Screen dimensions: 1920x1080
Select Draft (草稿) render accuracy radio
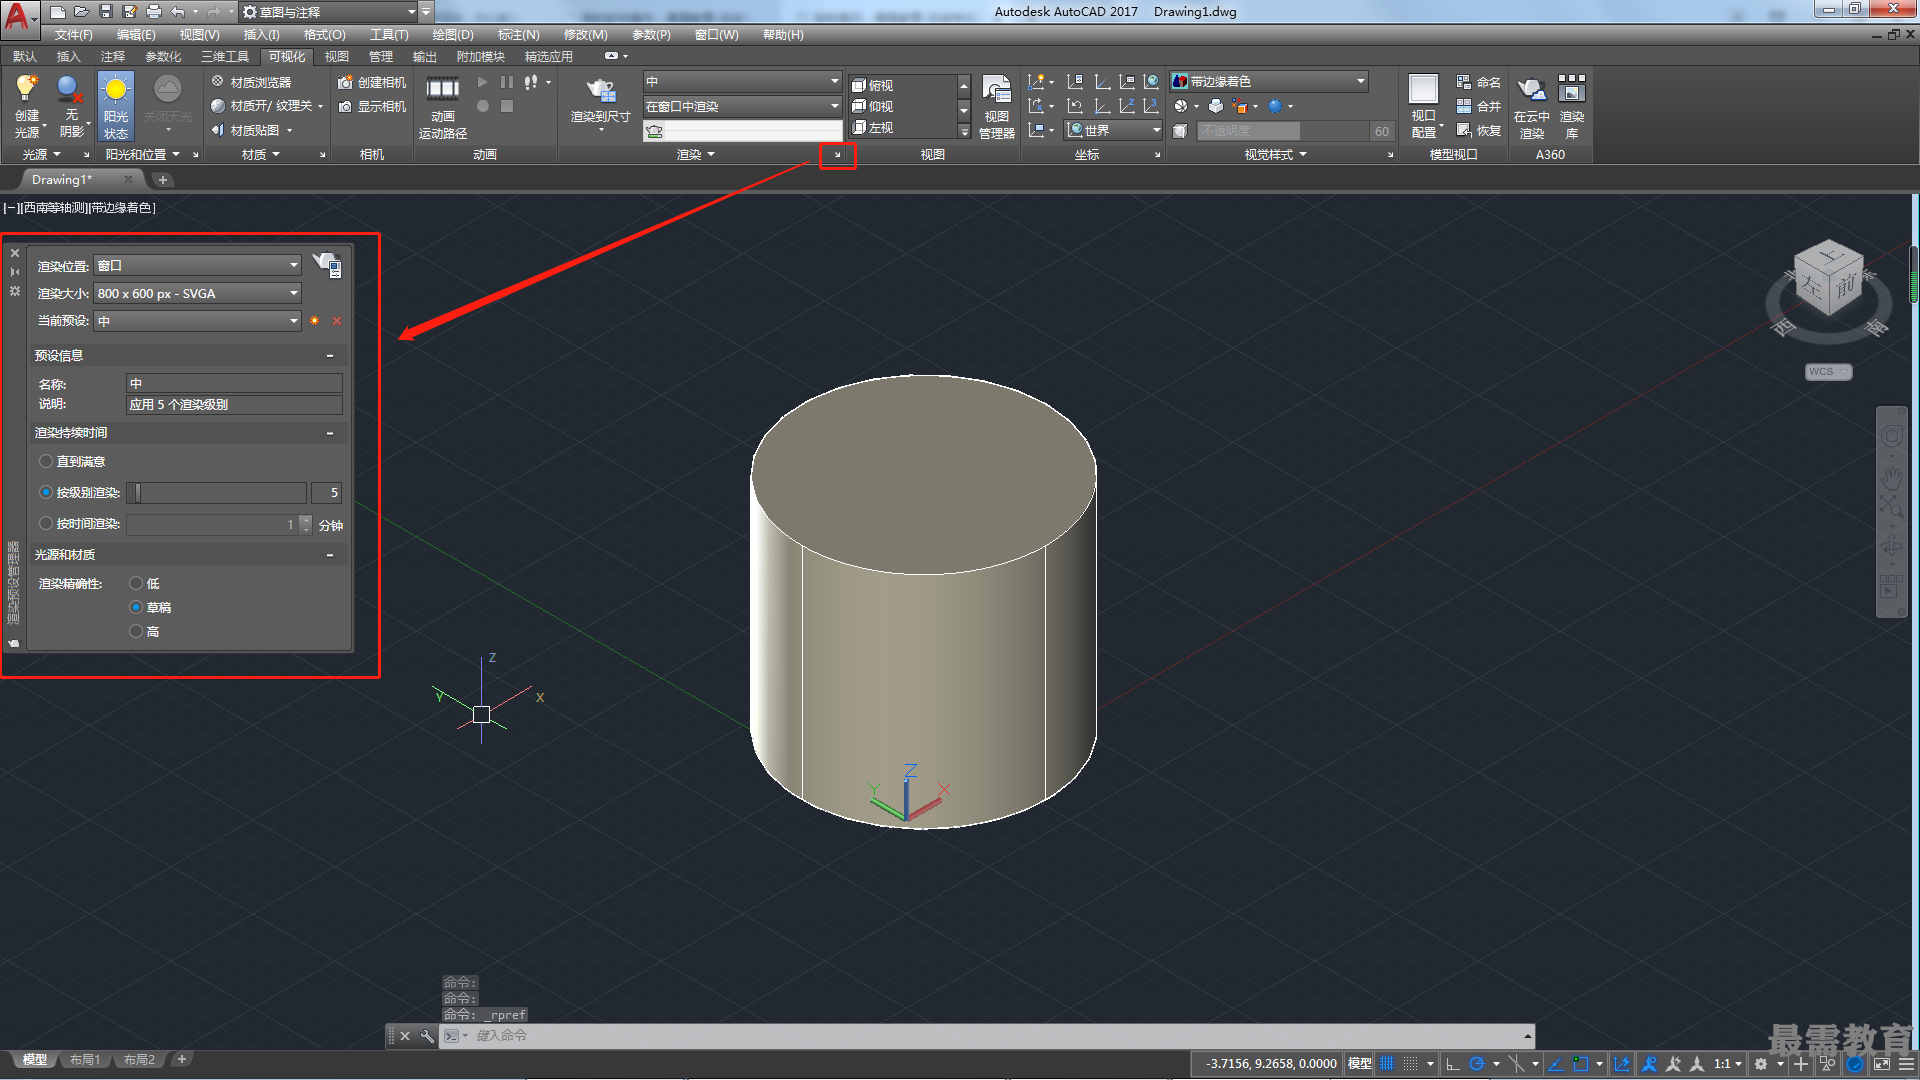[x=136, y=607]
